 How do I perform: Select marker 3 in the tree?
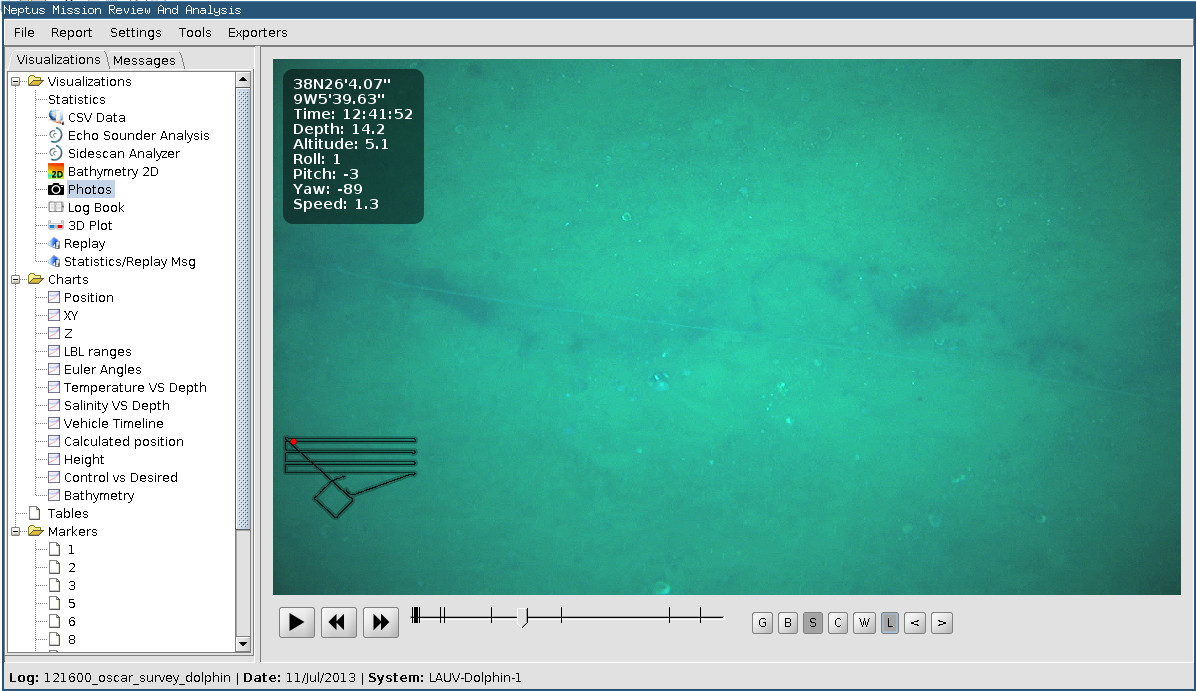(72, 586)
